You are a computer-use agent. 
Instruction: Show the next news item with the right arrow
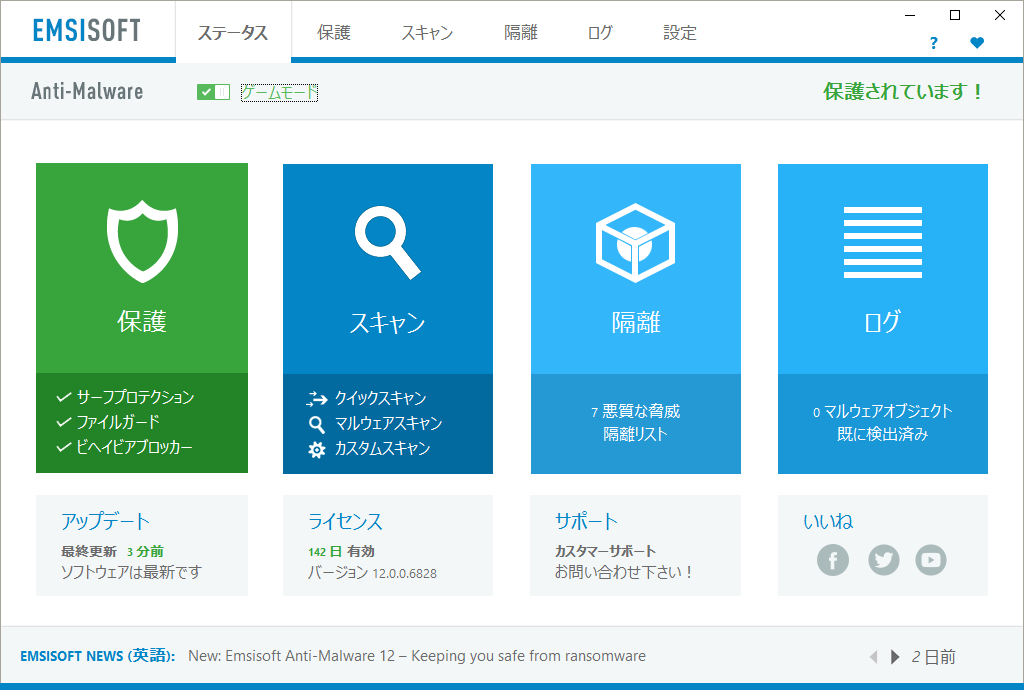pyautogui.click(x=893, y=657)
